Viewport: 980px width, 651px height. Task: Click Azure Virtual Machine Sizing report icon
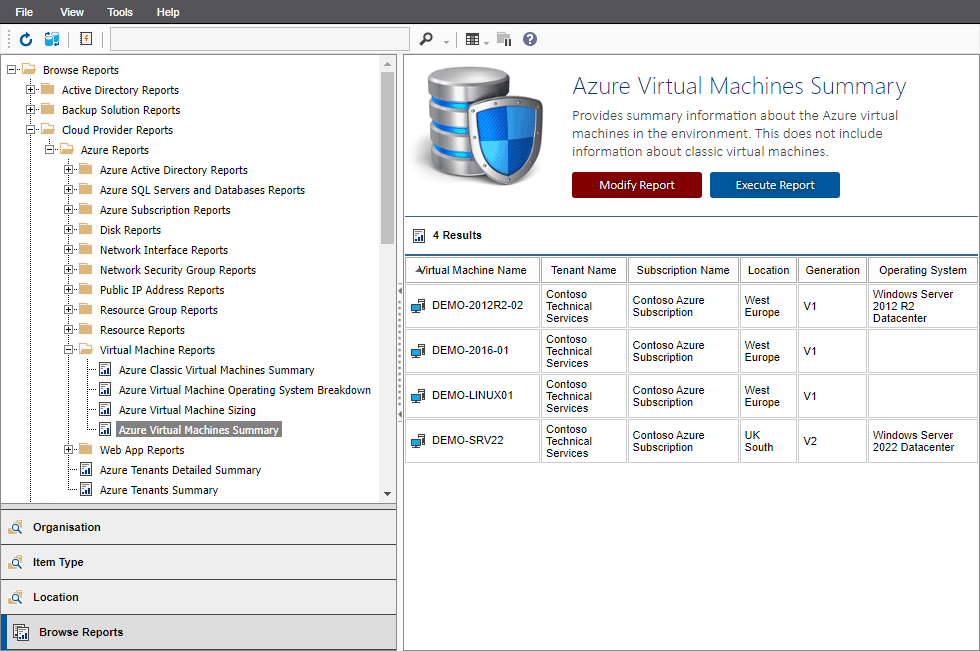click(x=105, y=410)
